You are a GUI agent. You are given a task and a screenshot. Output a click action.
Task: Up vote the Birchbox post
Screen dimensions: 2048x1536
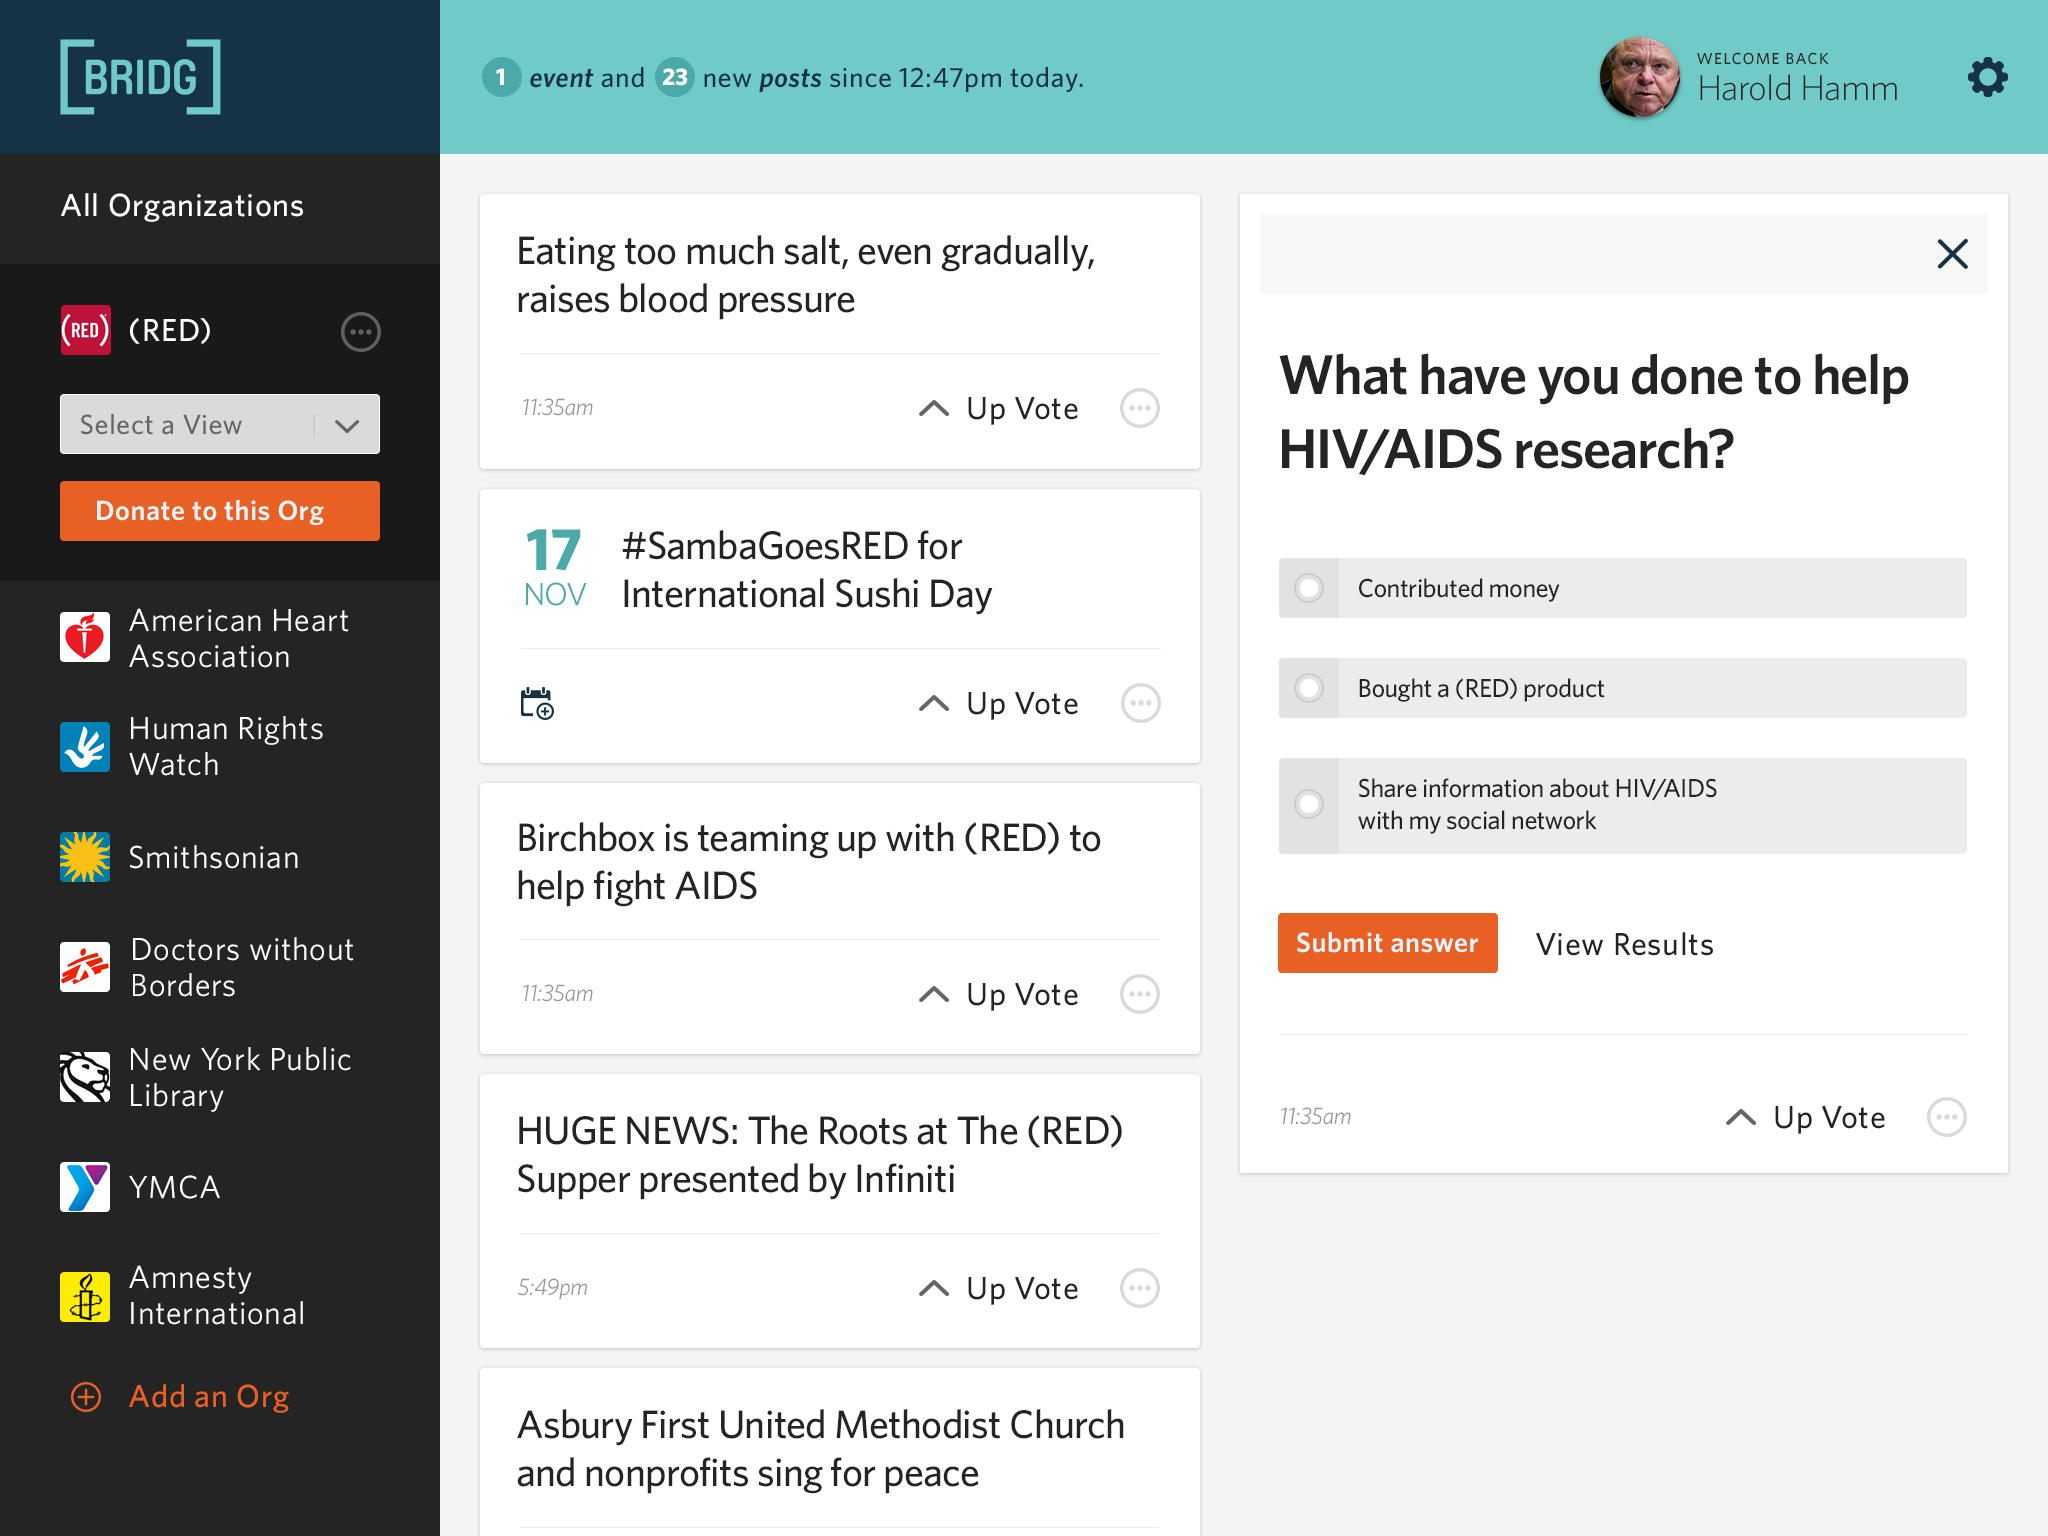[998, 994]
